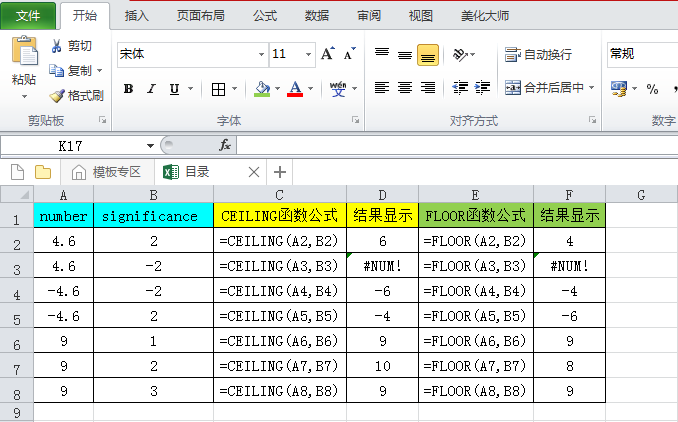This screenshot has width=678, height=422.
Task: Click the Merge and Center (合并后居中) button
Action: 549,88
